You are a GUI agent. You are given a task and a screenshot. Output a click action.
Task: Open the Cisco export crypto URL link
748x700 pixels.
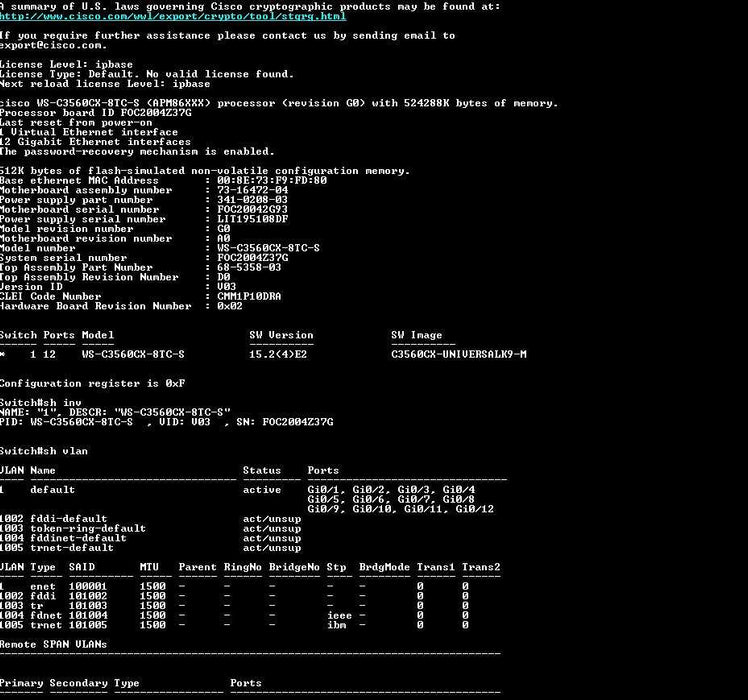[173, 16]
